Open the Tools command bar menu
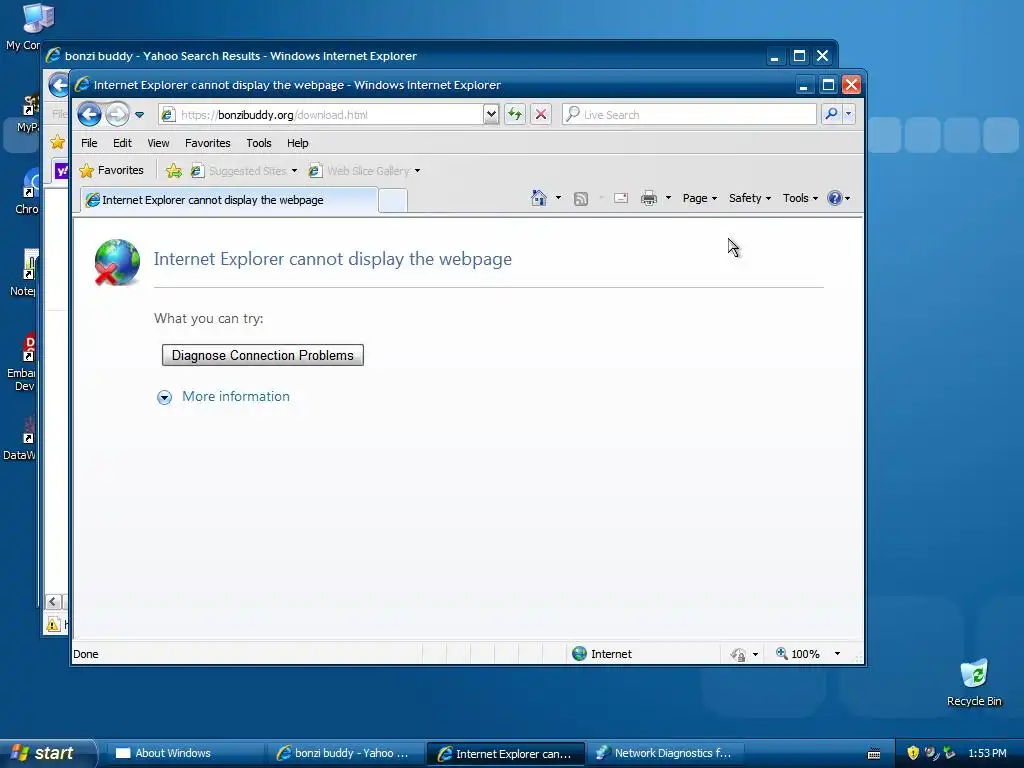This screenshot has height=768, width=1024. point(800,198)
